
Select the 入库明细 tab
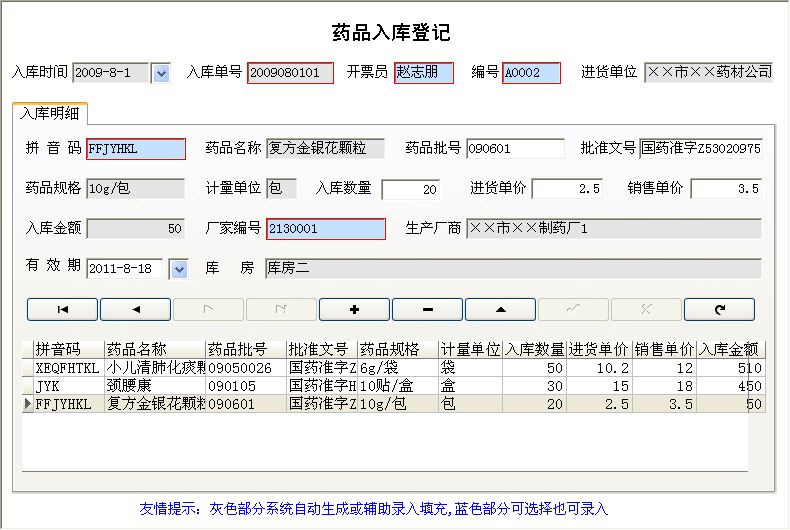point(49,112)
